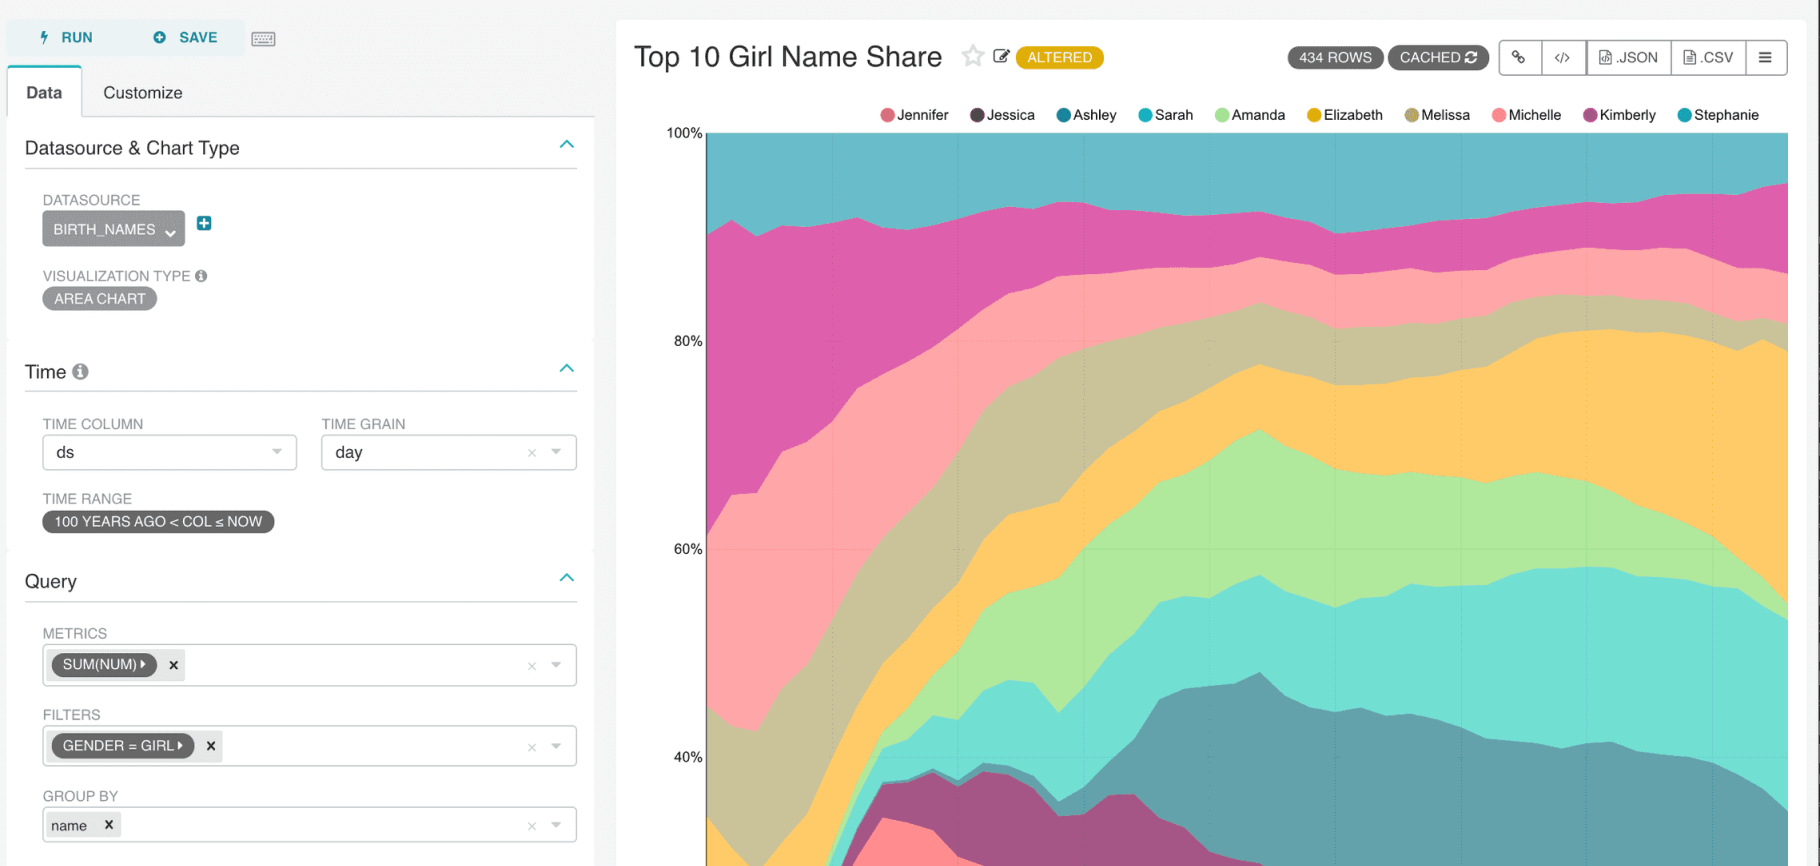Toggle Melissa series in legend
Screen dimensions: 1820x866
1437,115
